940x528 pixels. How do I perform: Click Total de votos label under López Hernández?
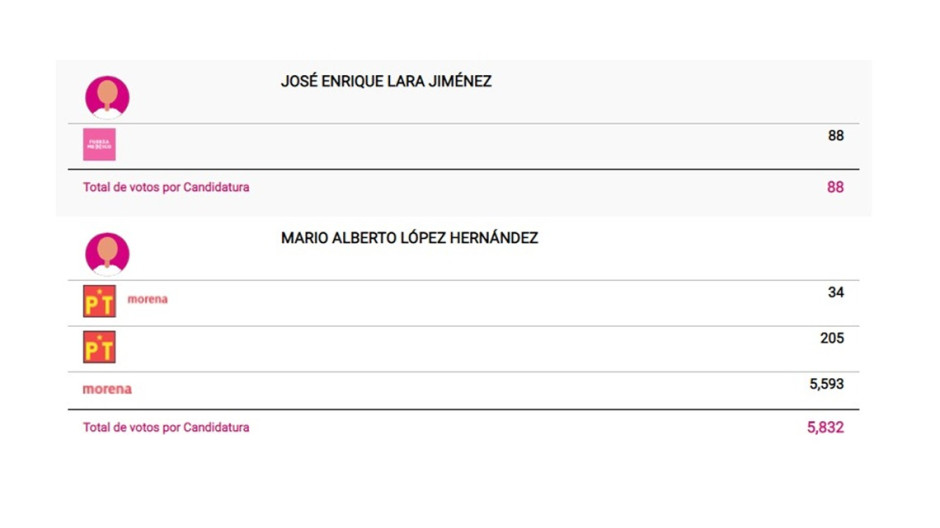point(166,427)
